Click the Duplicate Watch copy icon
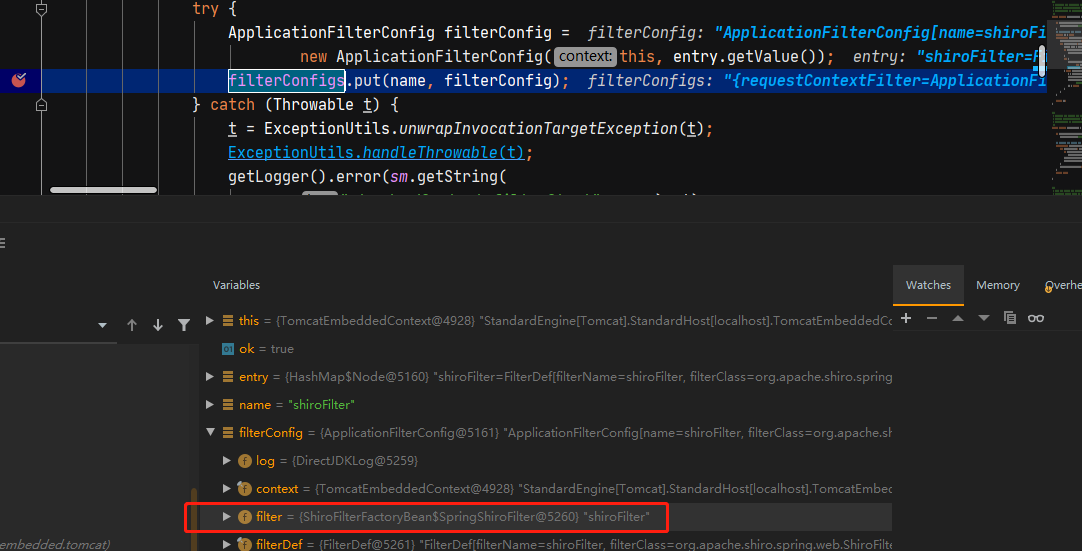The width and height of the screenshot is (1082, 551). pos(1010,318)
